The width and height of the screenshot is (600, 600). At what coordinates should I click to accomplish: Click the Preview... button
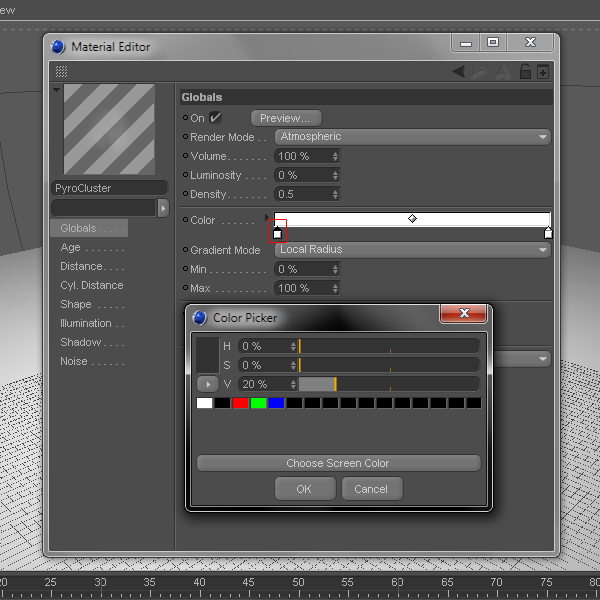[286, 118]
